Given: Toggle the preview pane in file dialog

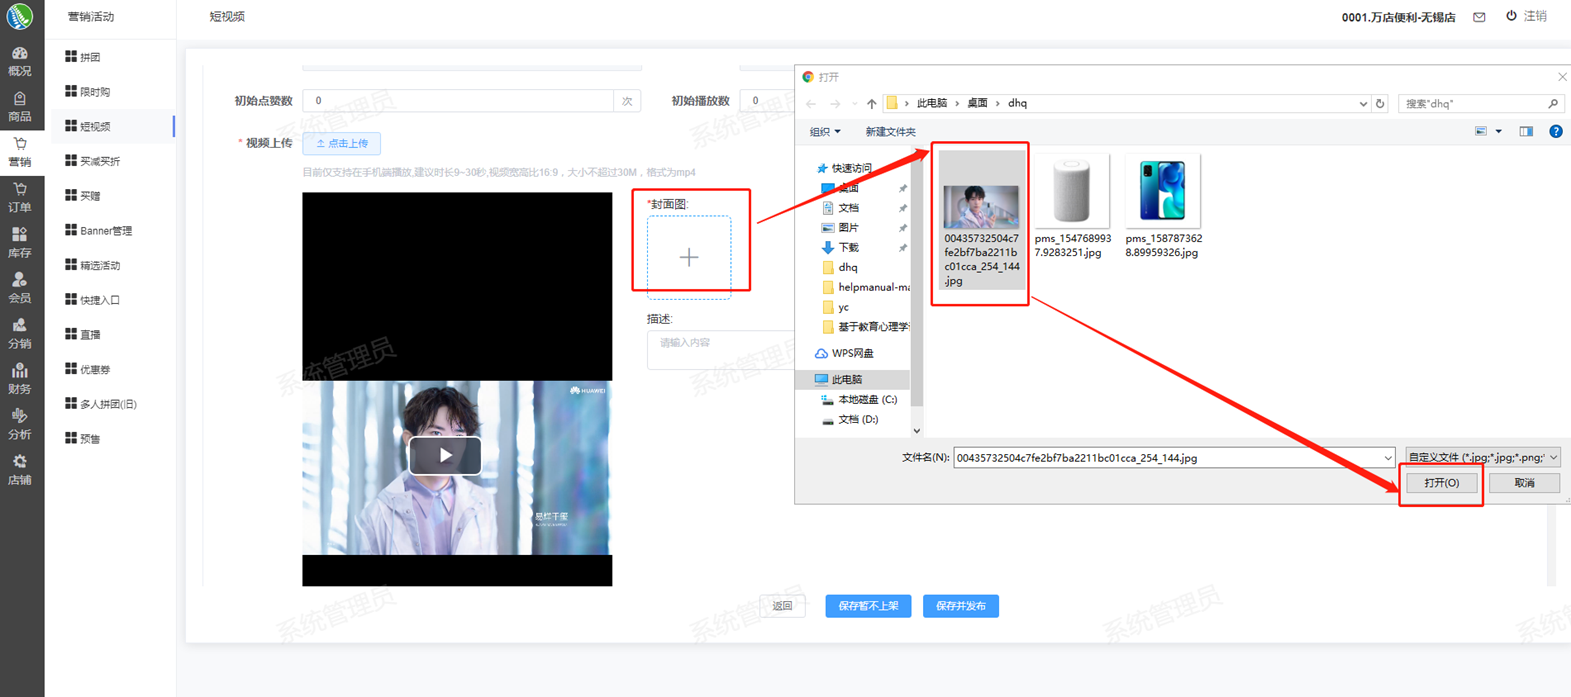Looking at the screenshot, I should (x=1526, y=131).
